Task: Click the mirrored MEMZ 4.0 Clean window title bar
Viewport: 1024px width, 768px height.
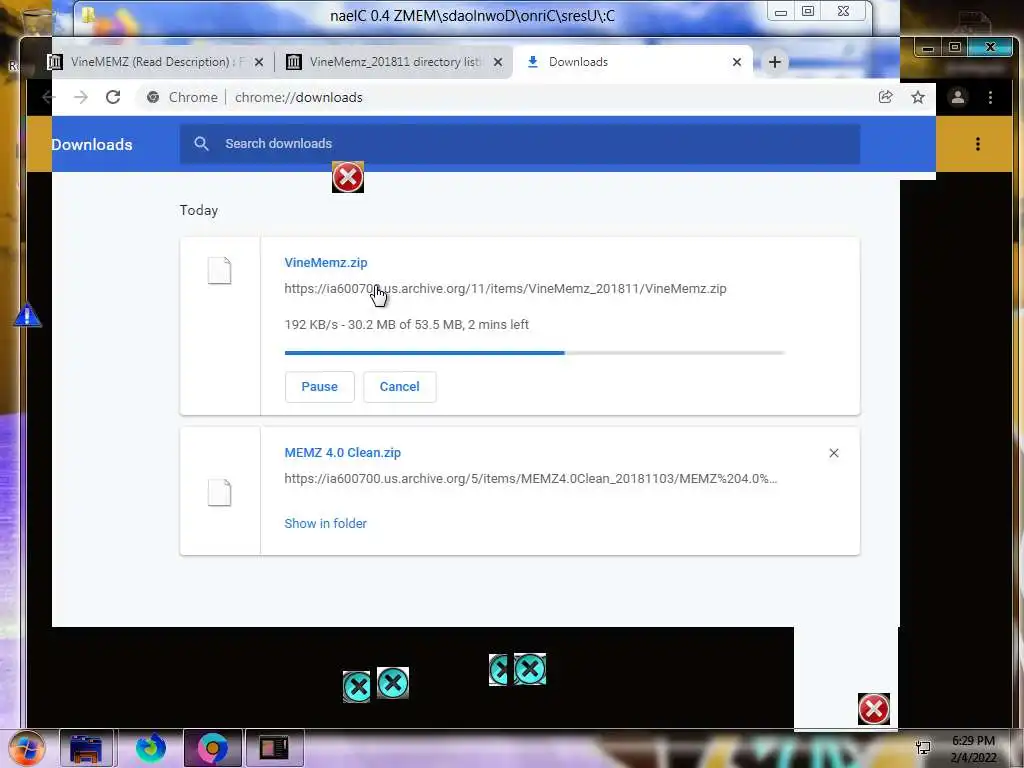Action: [x=472, y=16]
